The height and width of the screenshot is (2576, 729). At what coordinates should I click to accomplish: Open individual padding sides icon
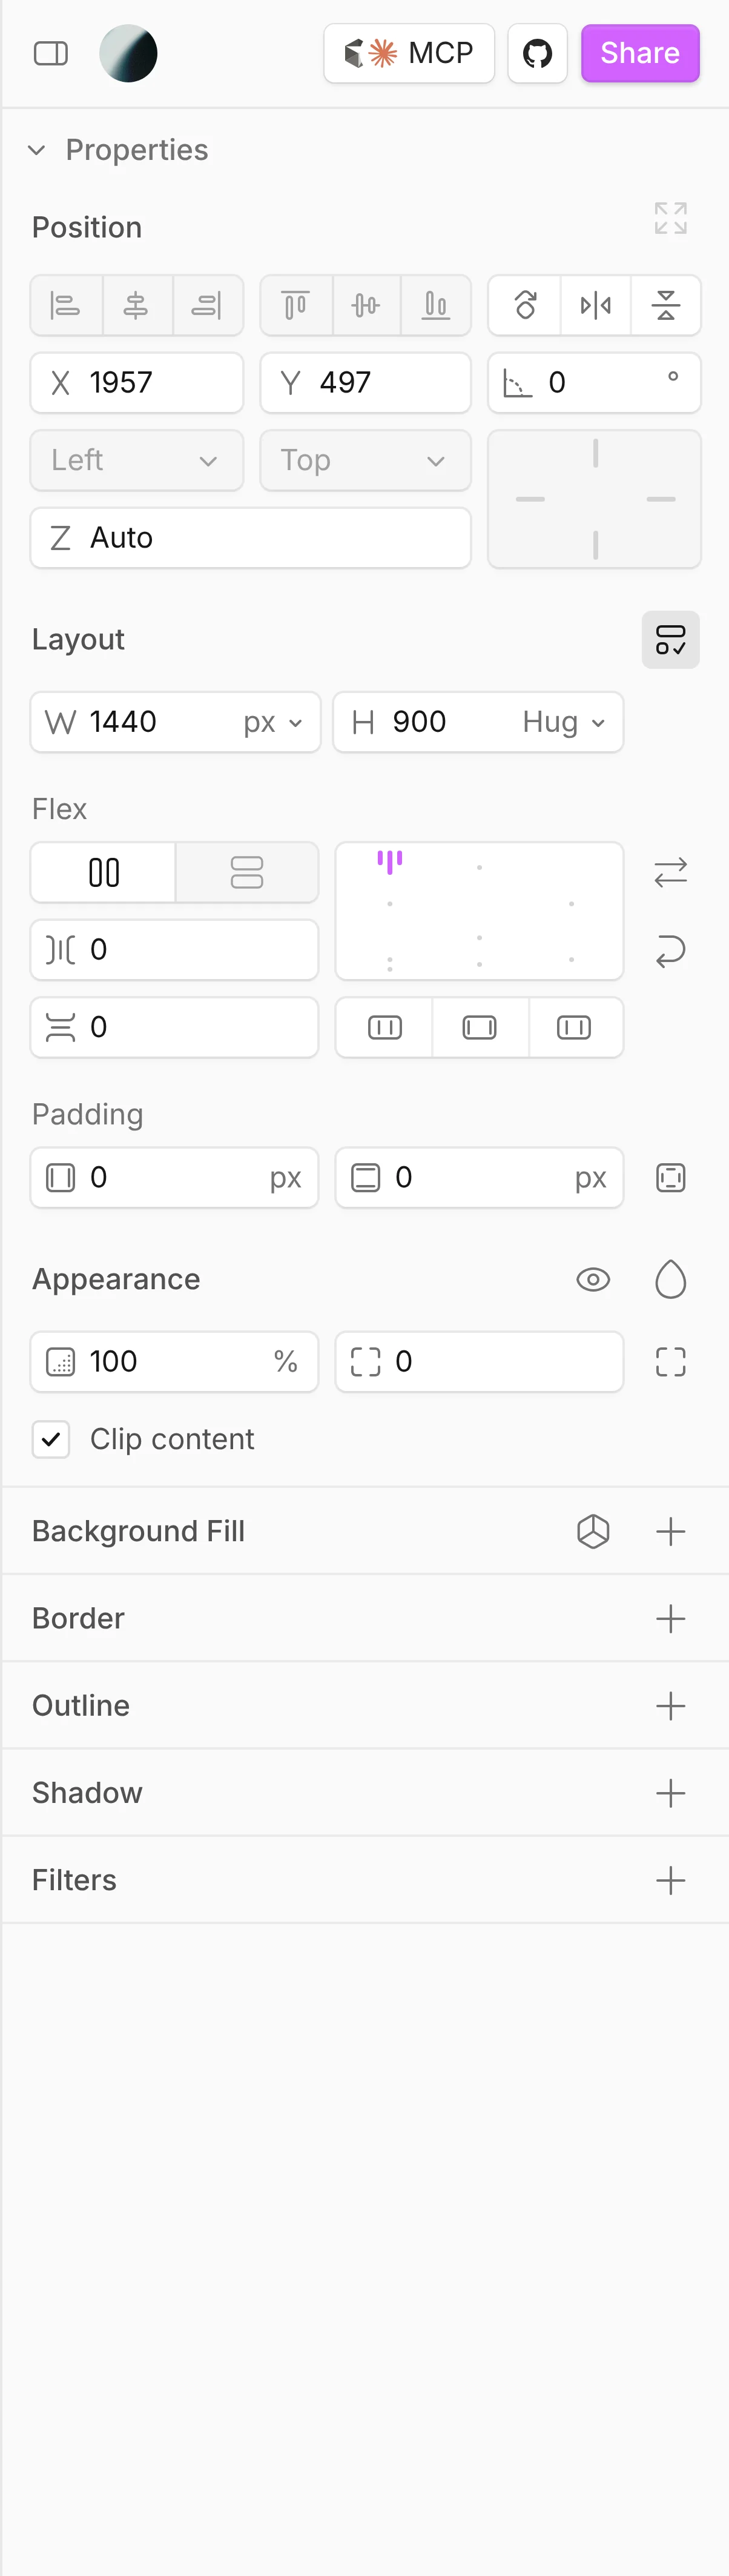click(x=670, y=1178)
